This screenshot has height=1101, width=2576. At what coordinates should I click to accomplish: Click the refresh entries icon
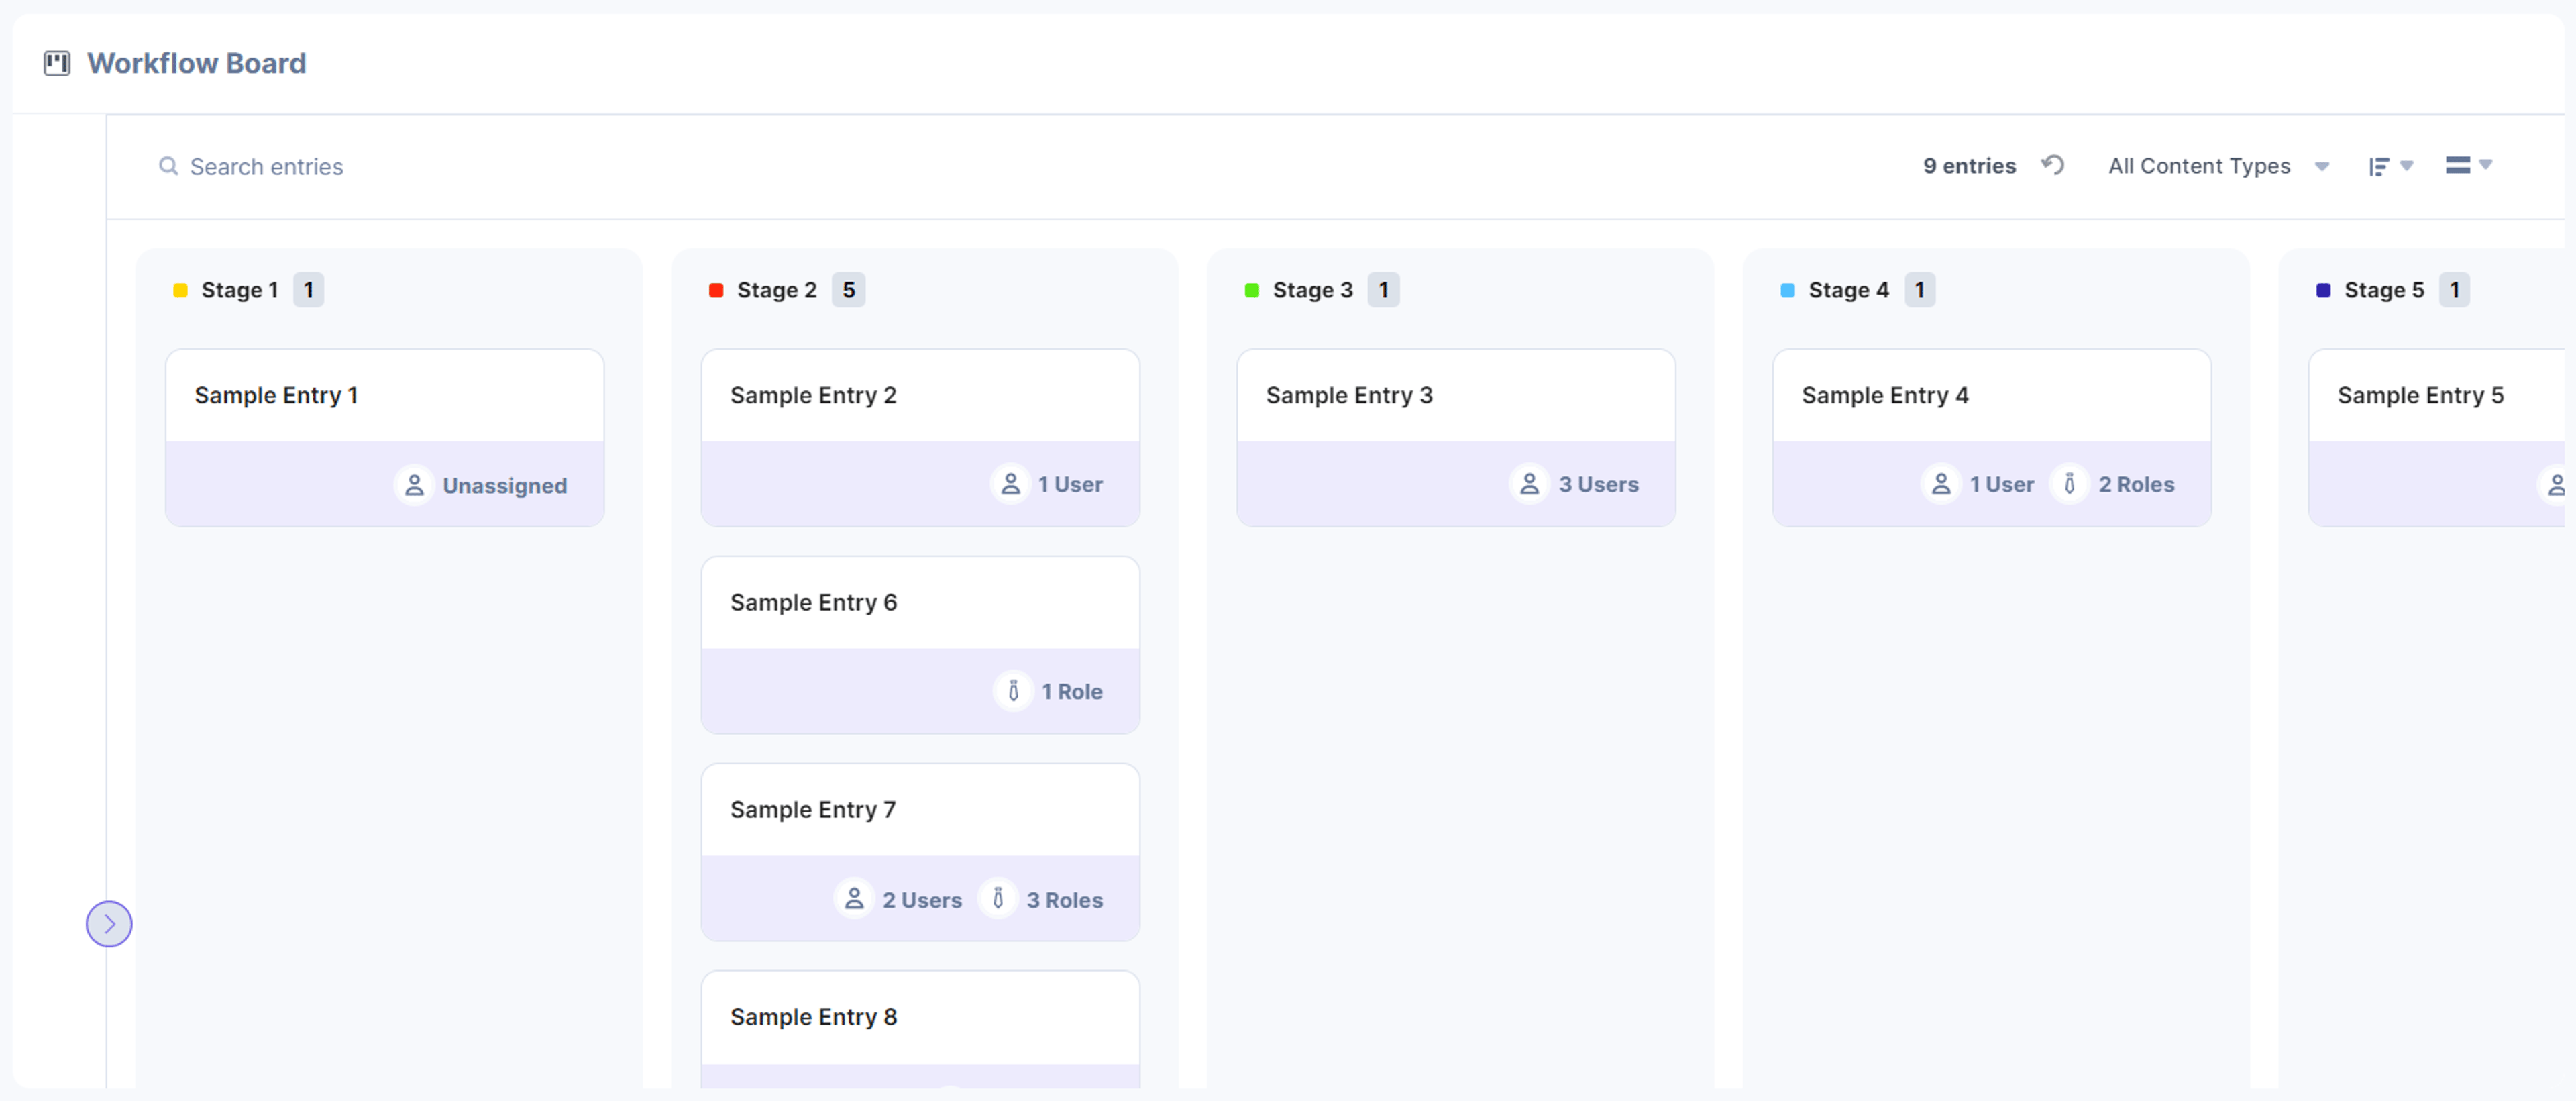coord(2053,165)
